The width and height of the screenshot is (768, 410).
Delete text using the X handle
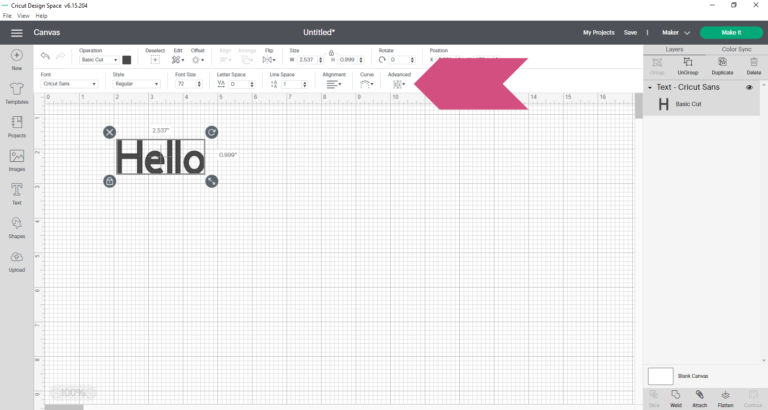tap(109, 133)
